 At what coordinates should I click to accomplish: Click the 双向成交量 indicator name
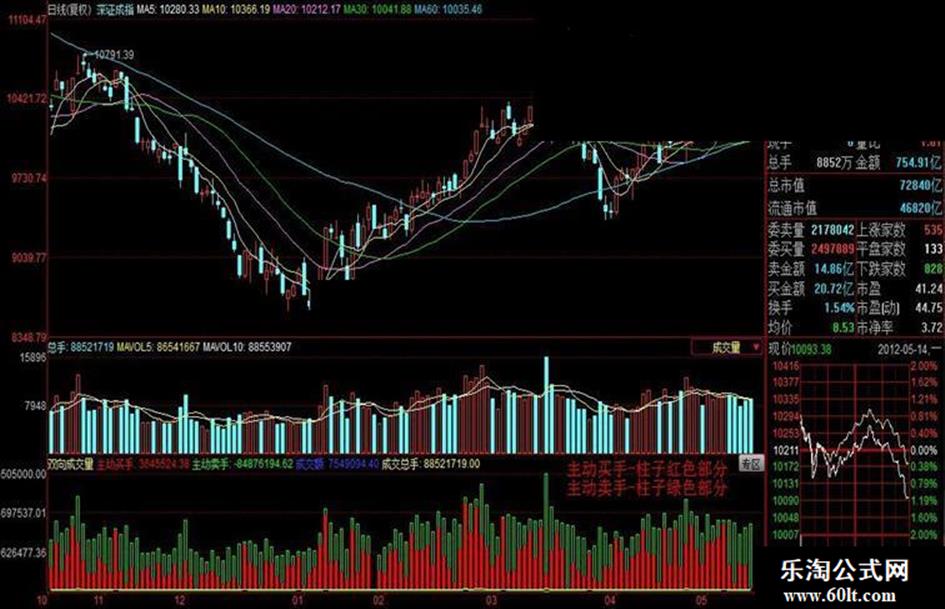(x=71, y=464)
